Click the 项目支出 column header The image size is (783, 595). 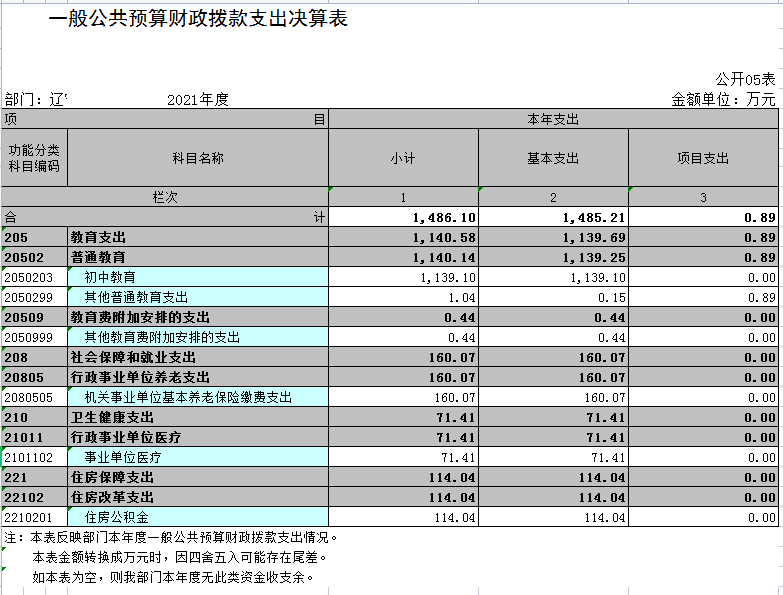tap(703, 158)
